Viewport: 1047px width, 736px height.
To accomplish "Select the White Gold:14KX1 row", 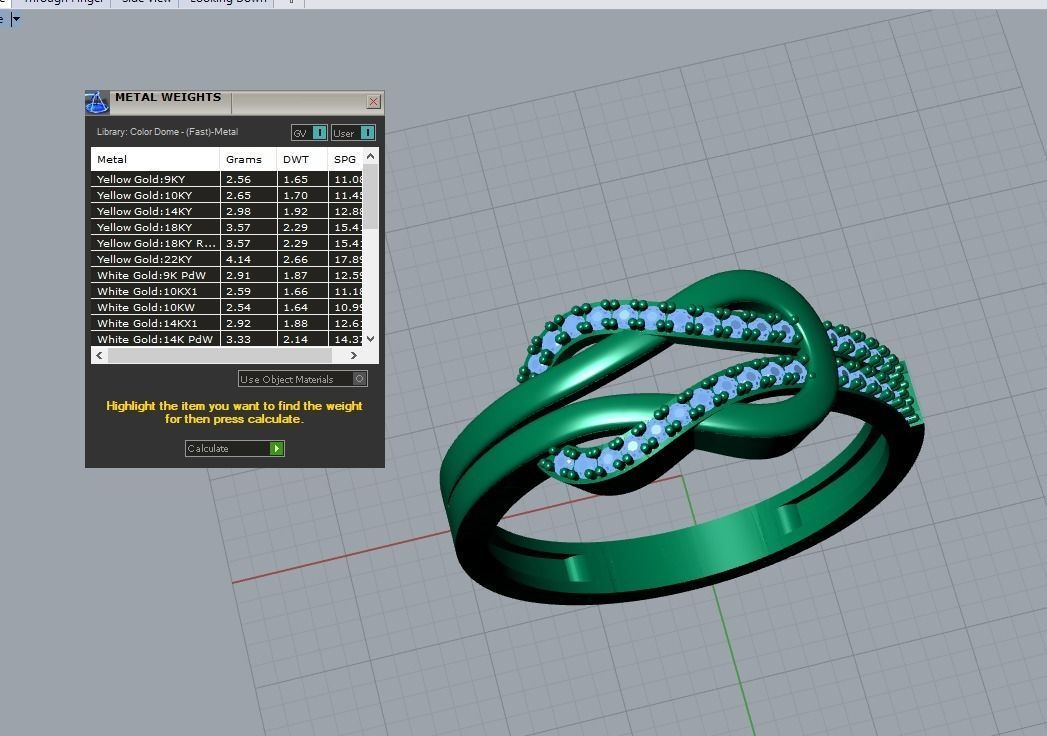I will tap(226, 323).
